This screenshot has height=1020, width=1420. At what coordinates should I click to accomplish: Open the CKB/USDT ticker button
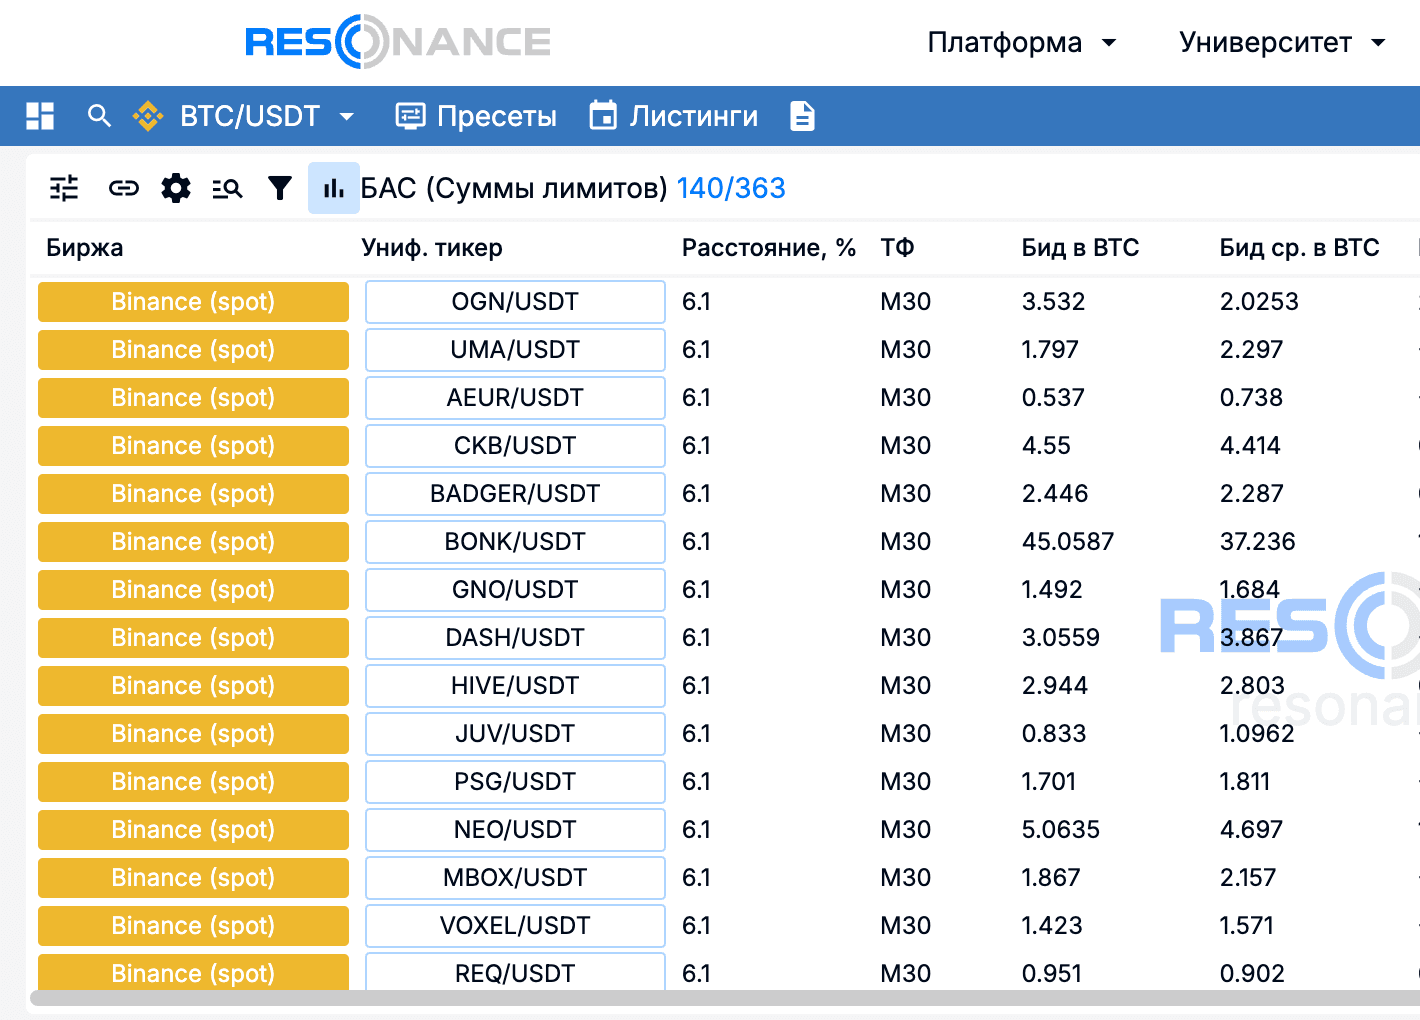(x=515, y=446)
